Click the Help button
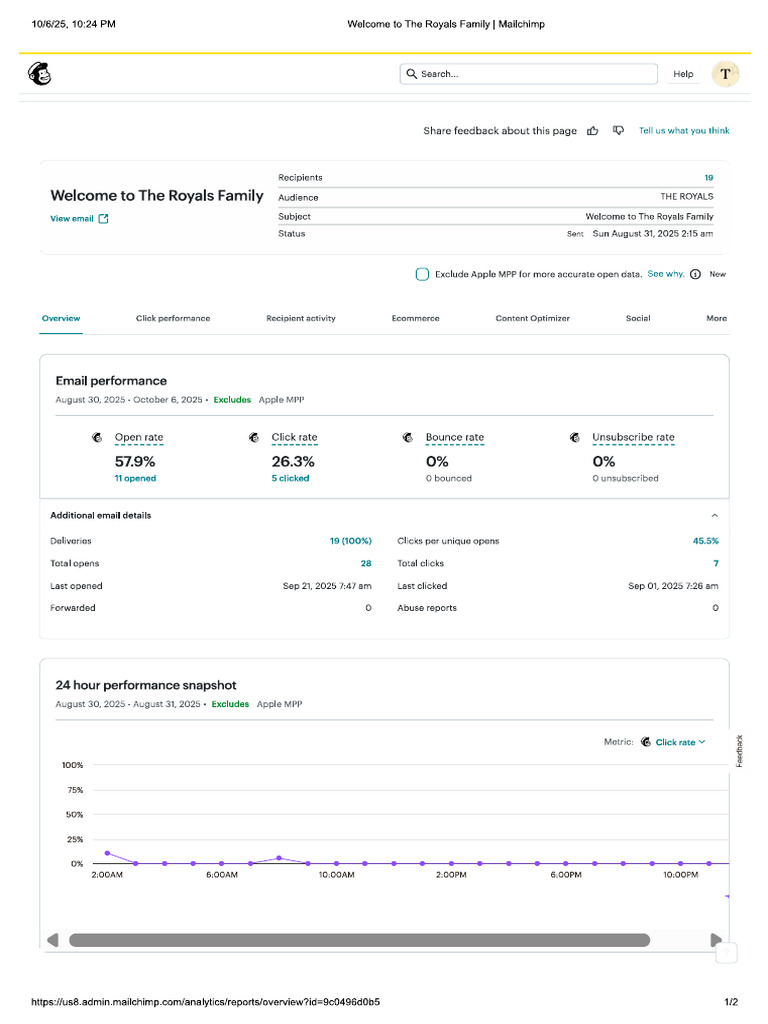The height and width of the screenshot is (1024, 768). (x=683, y=74)
